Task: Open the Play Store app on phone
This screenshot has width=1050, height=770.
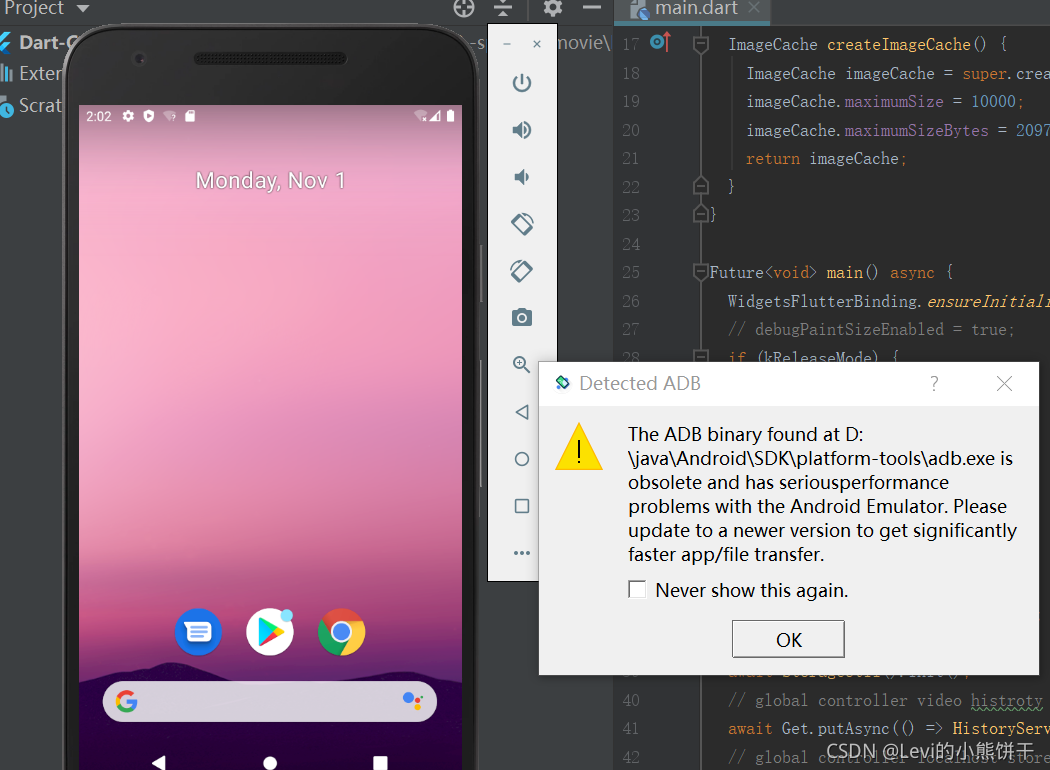Action: pyautogui.click(x=270, y=631)
